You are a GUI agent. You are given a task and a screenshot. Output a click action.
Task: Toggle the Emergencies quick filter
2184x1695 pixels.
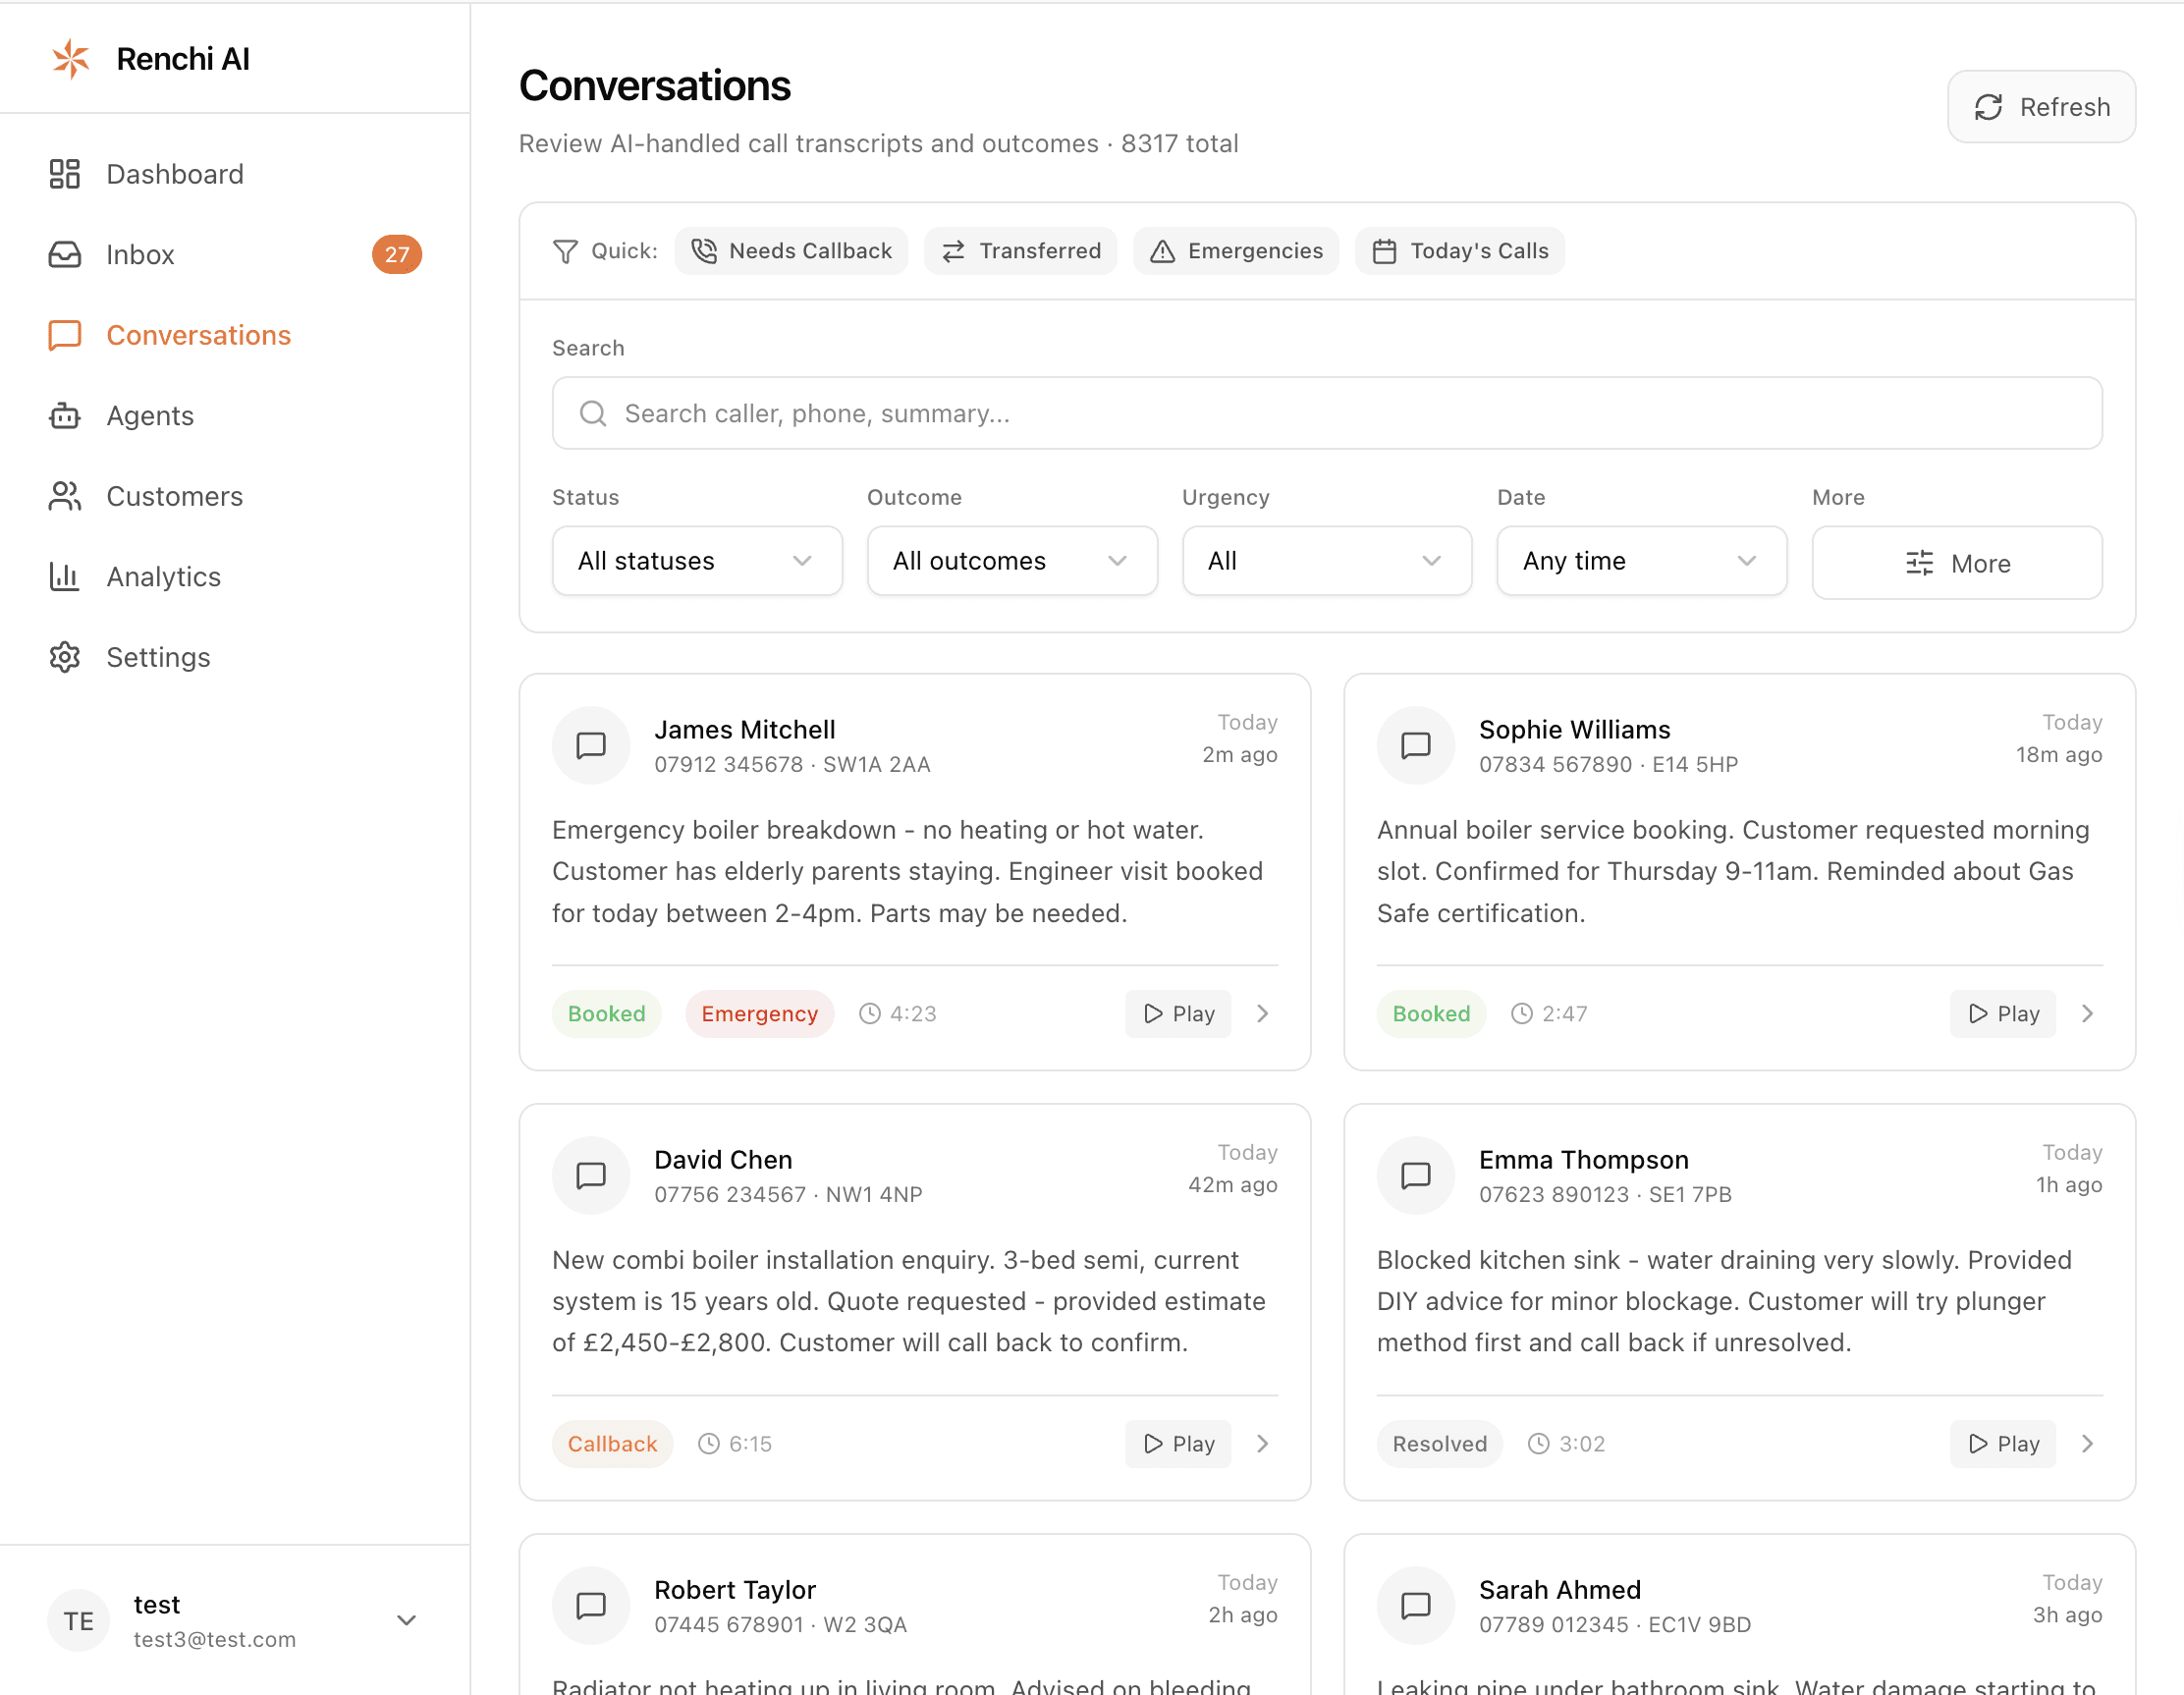pyautogui.click(x=1235, y=251)
